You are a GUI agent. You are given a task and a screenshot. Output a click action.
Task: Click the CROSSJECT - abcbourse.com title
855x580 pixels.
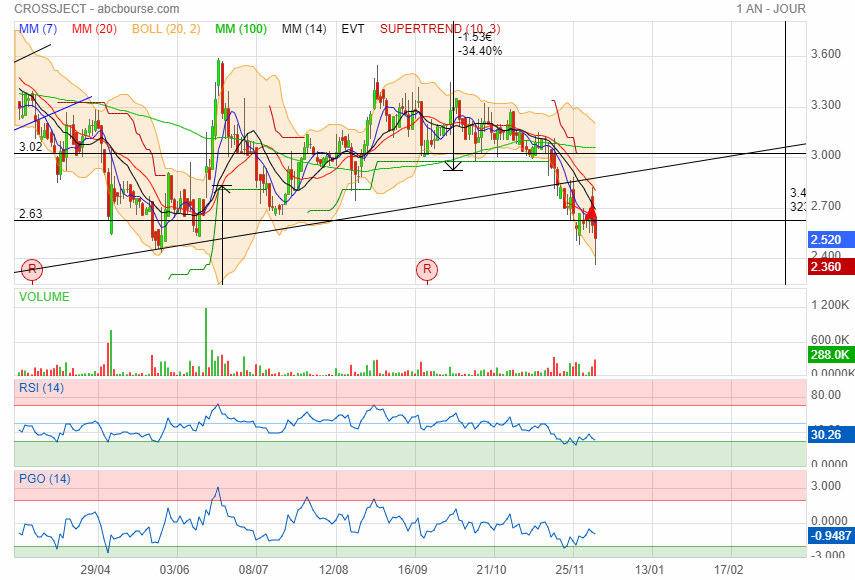click(97, 9)
